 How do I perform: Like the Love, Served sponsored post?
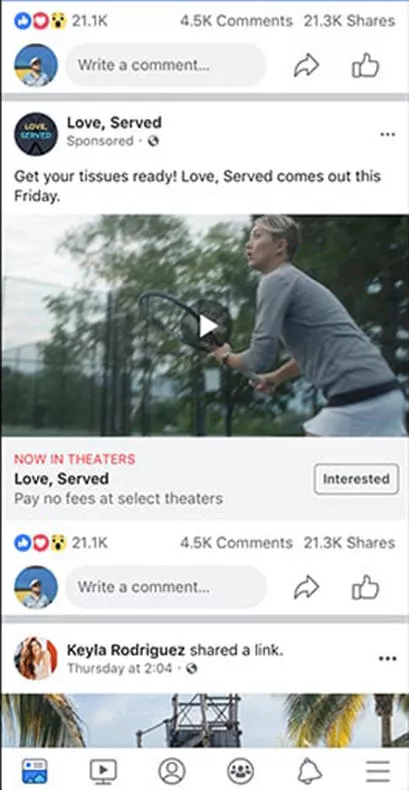point(365,587)
